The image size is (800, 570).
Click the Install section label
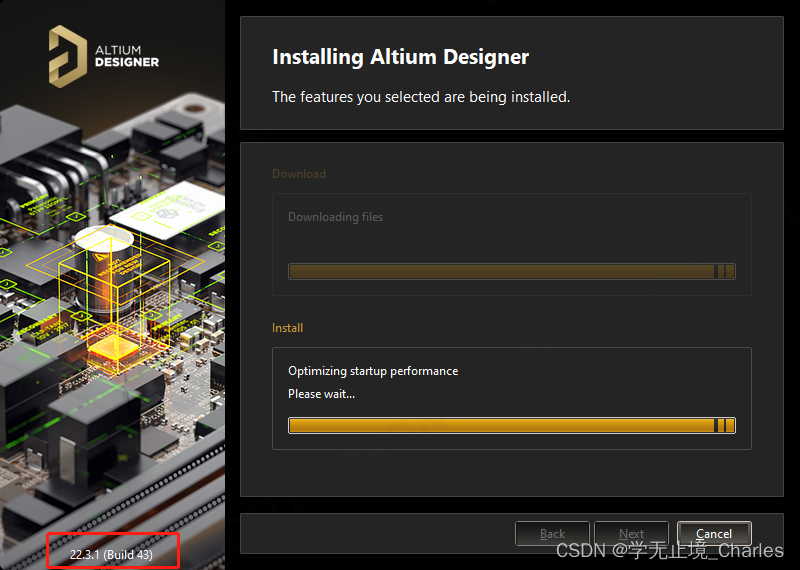[287, 328]
